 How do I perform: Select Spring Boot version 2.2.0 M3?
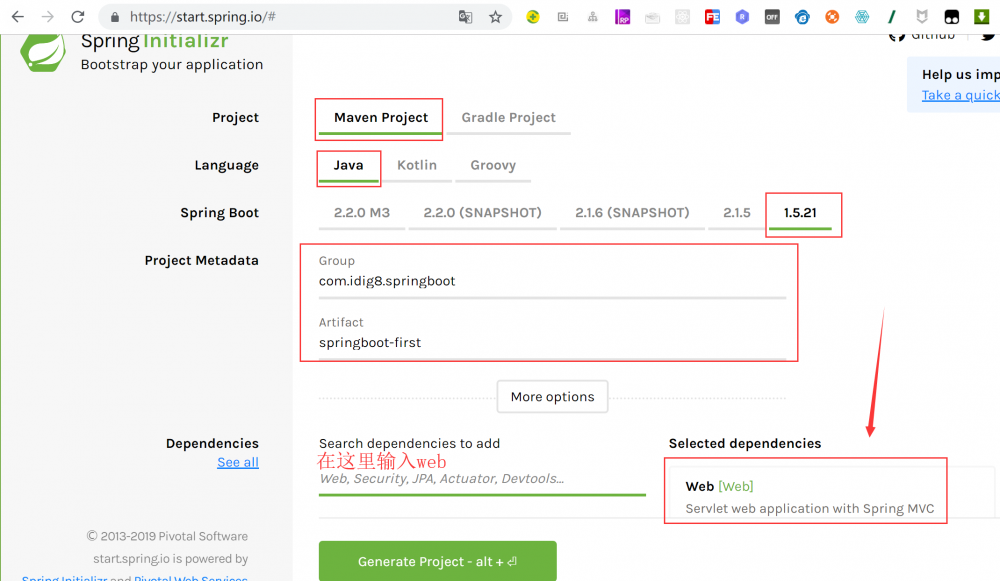pyautogui.click(x=362, y=213)
